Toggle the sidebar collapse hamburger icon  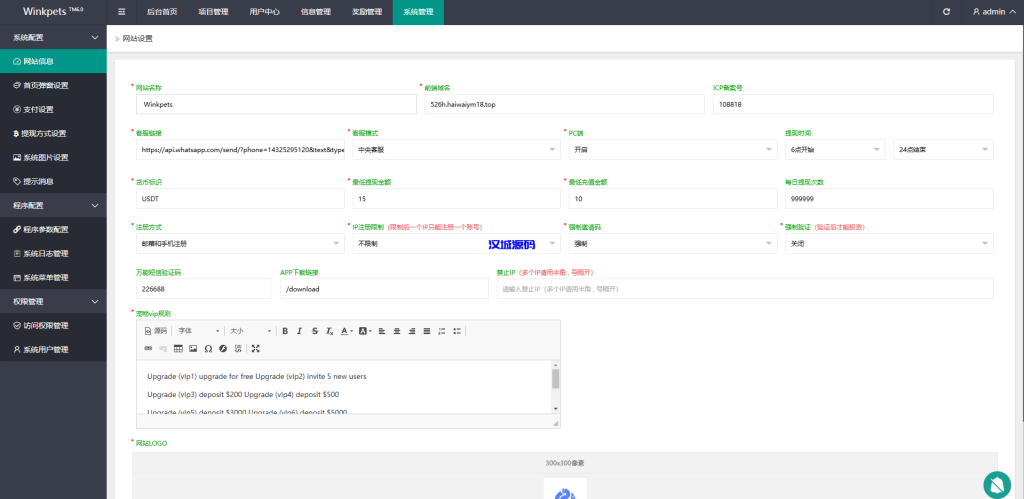click(x=122, y=12)
